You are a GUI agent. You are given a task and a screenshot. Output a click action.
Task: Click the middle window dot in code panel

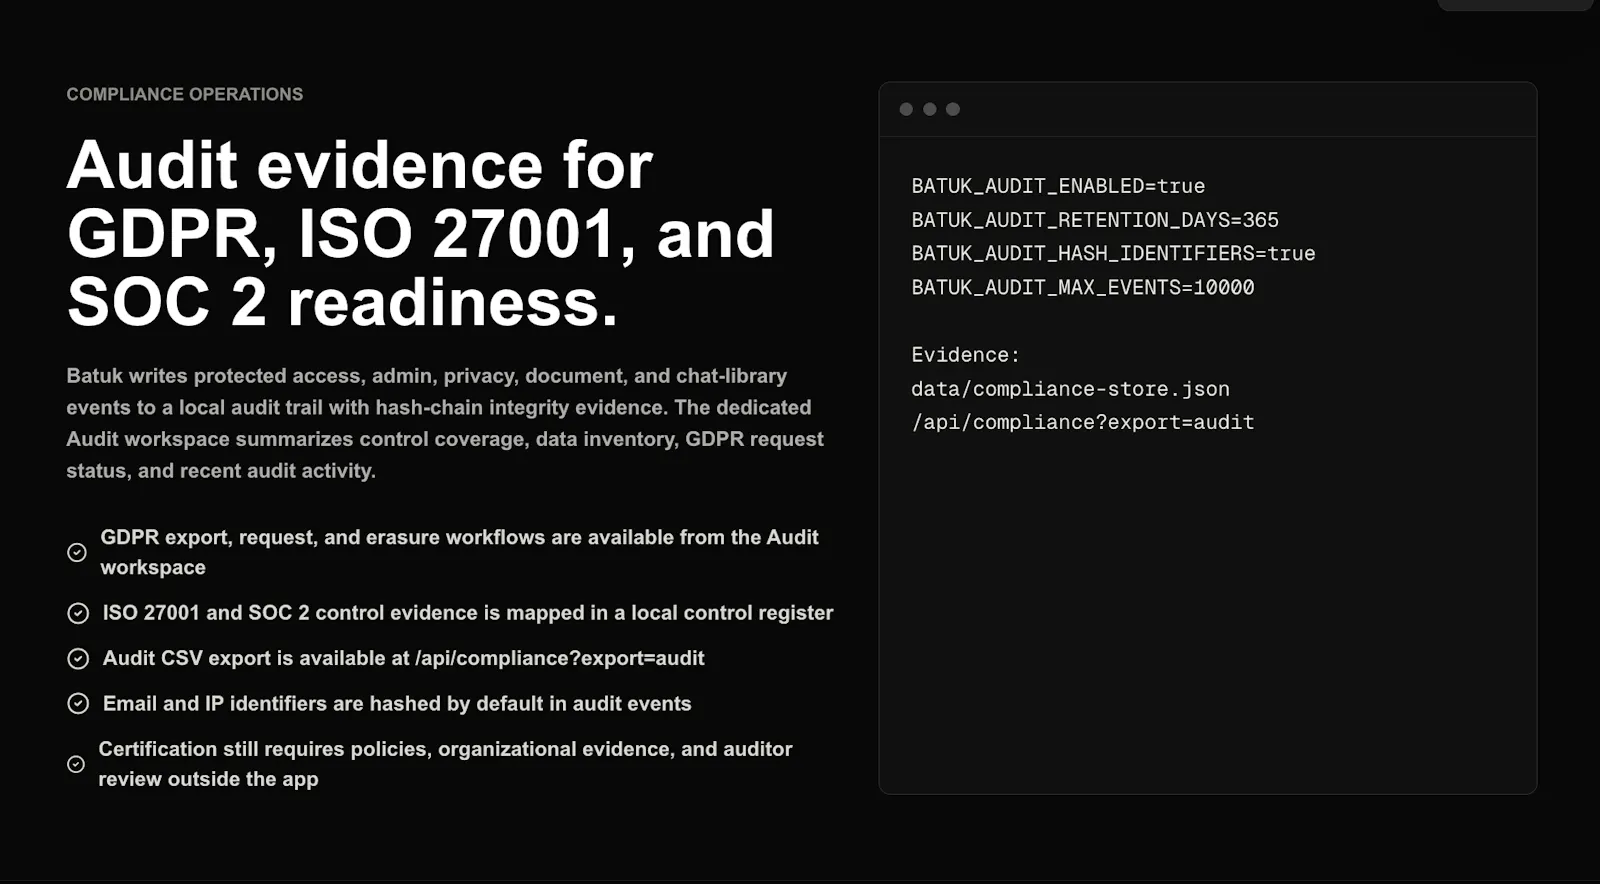(x=930, y=109)
